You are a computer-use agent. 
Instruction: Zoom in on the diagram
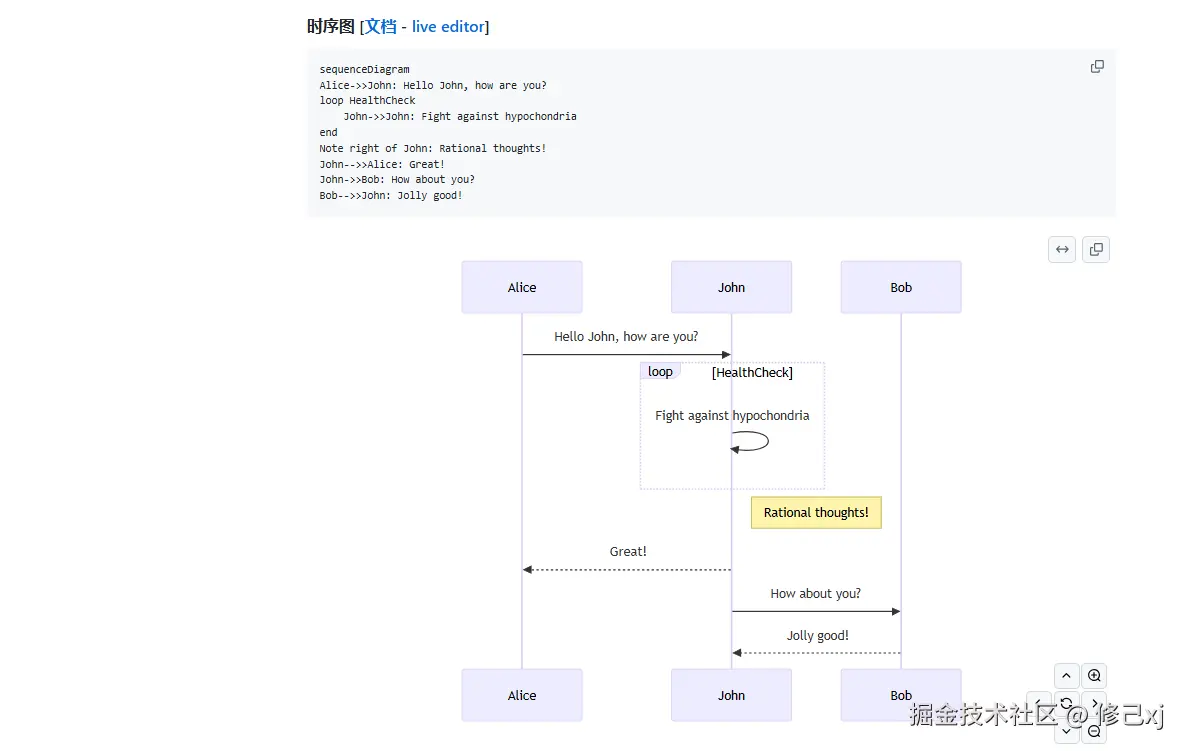coord(1094,676)
